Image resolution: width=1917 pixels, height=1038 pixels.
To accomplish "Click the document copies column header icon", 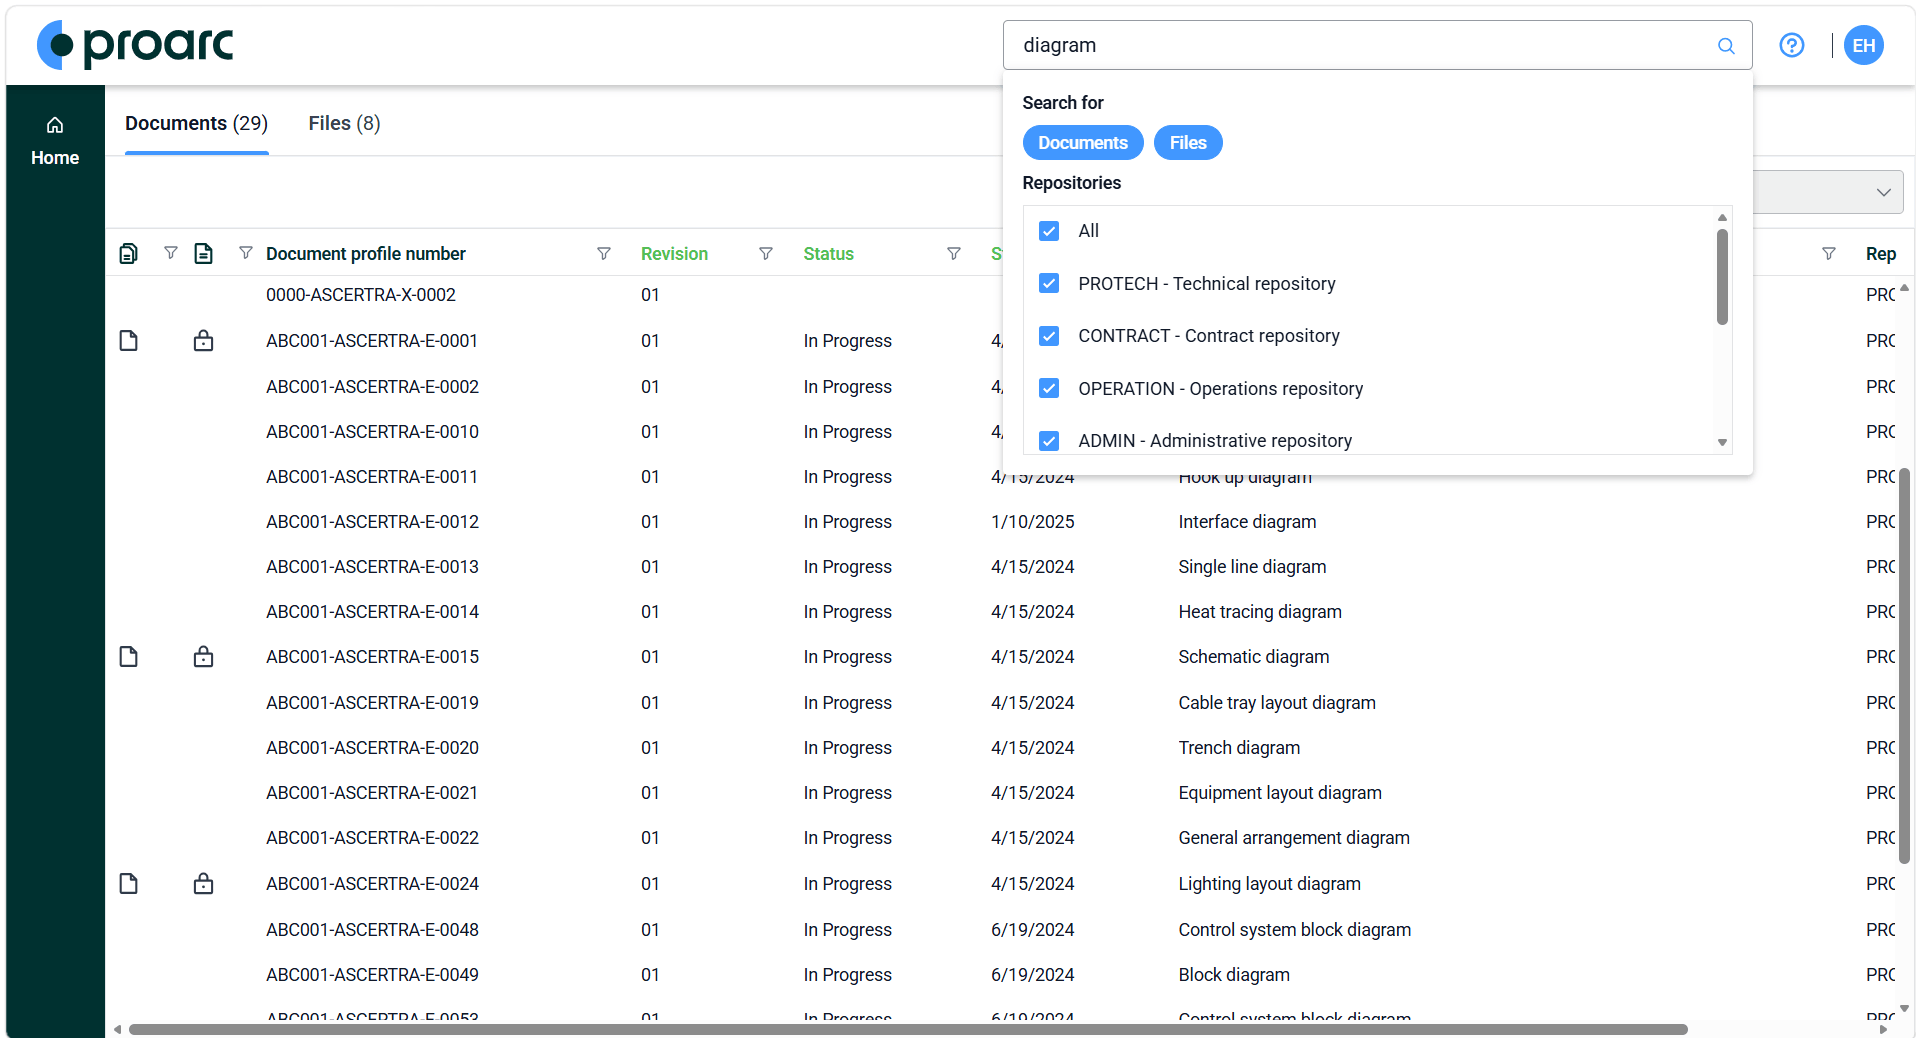I will pyautogui.click(x=129, y=254).
